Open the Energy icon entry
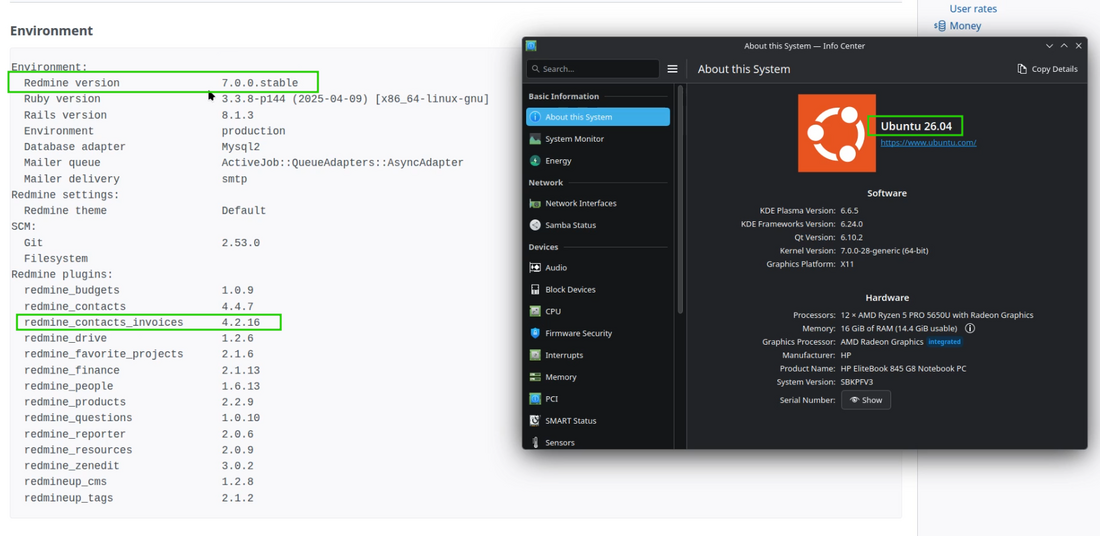The width and height of the screenshot is (1100, 536). click(535, 161)
